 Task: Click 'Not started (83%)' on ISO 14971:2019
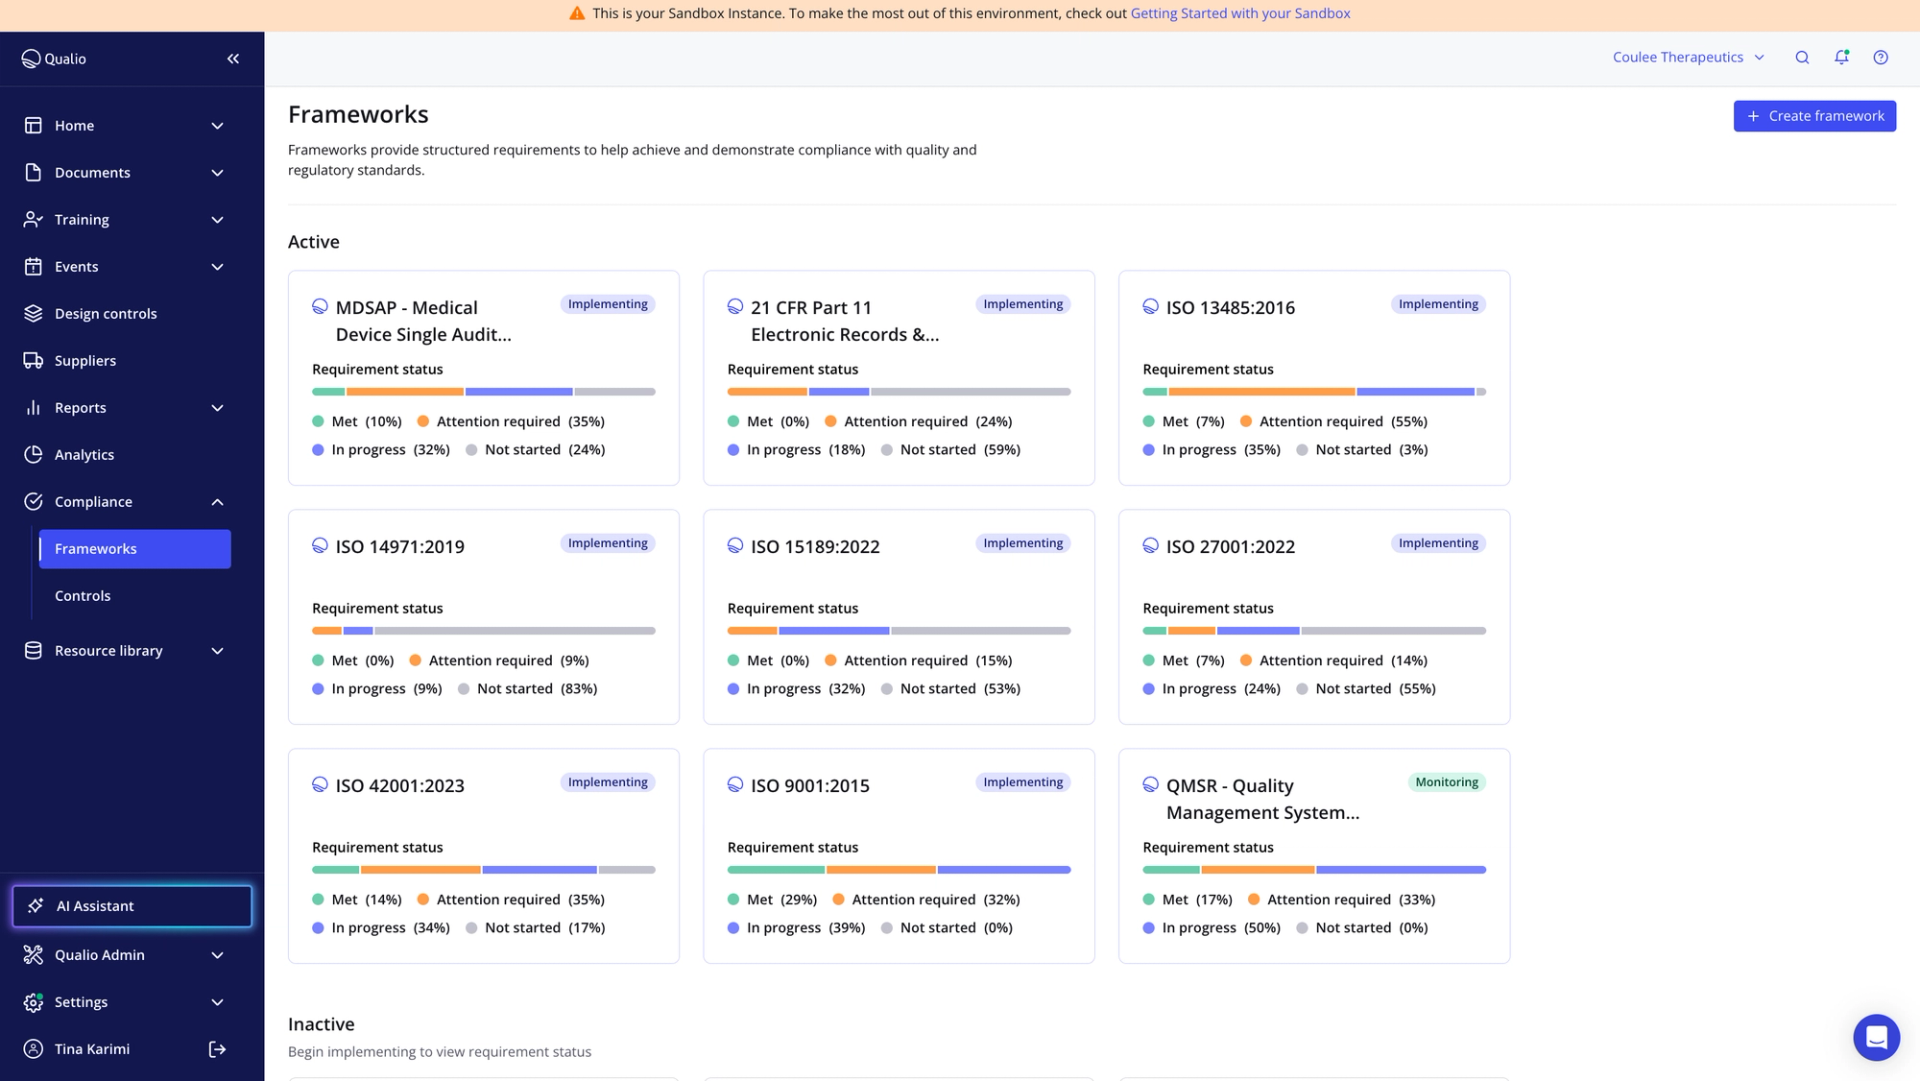tap(528, 689)
